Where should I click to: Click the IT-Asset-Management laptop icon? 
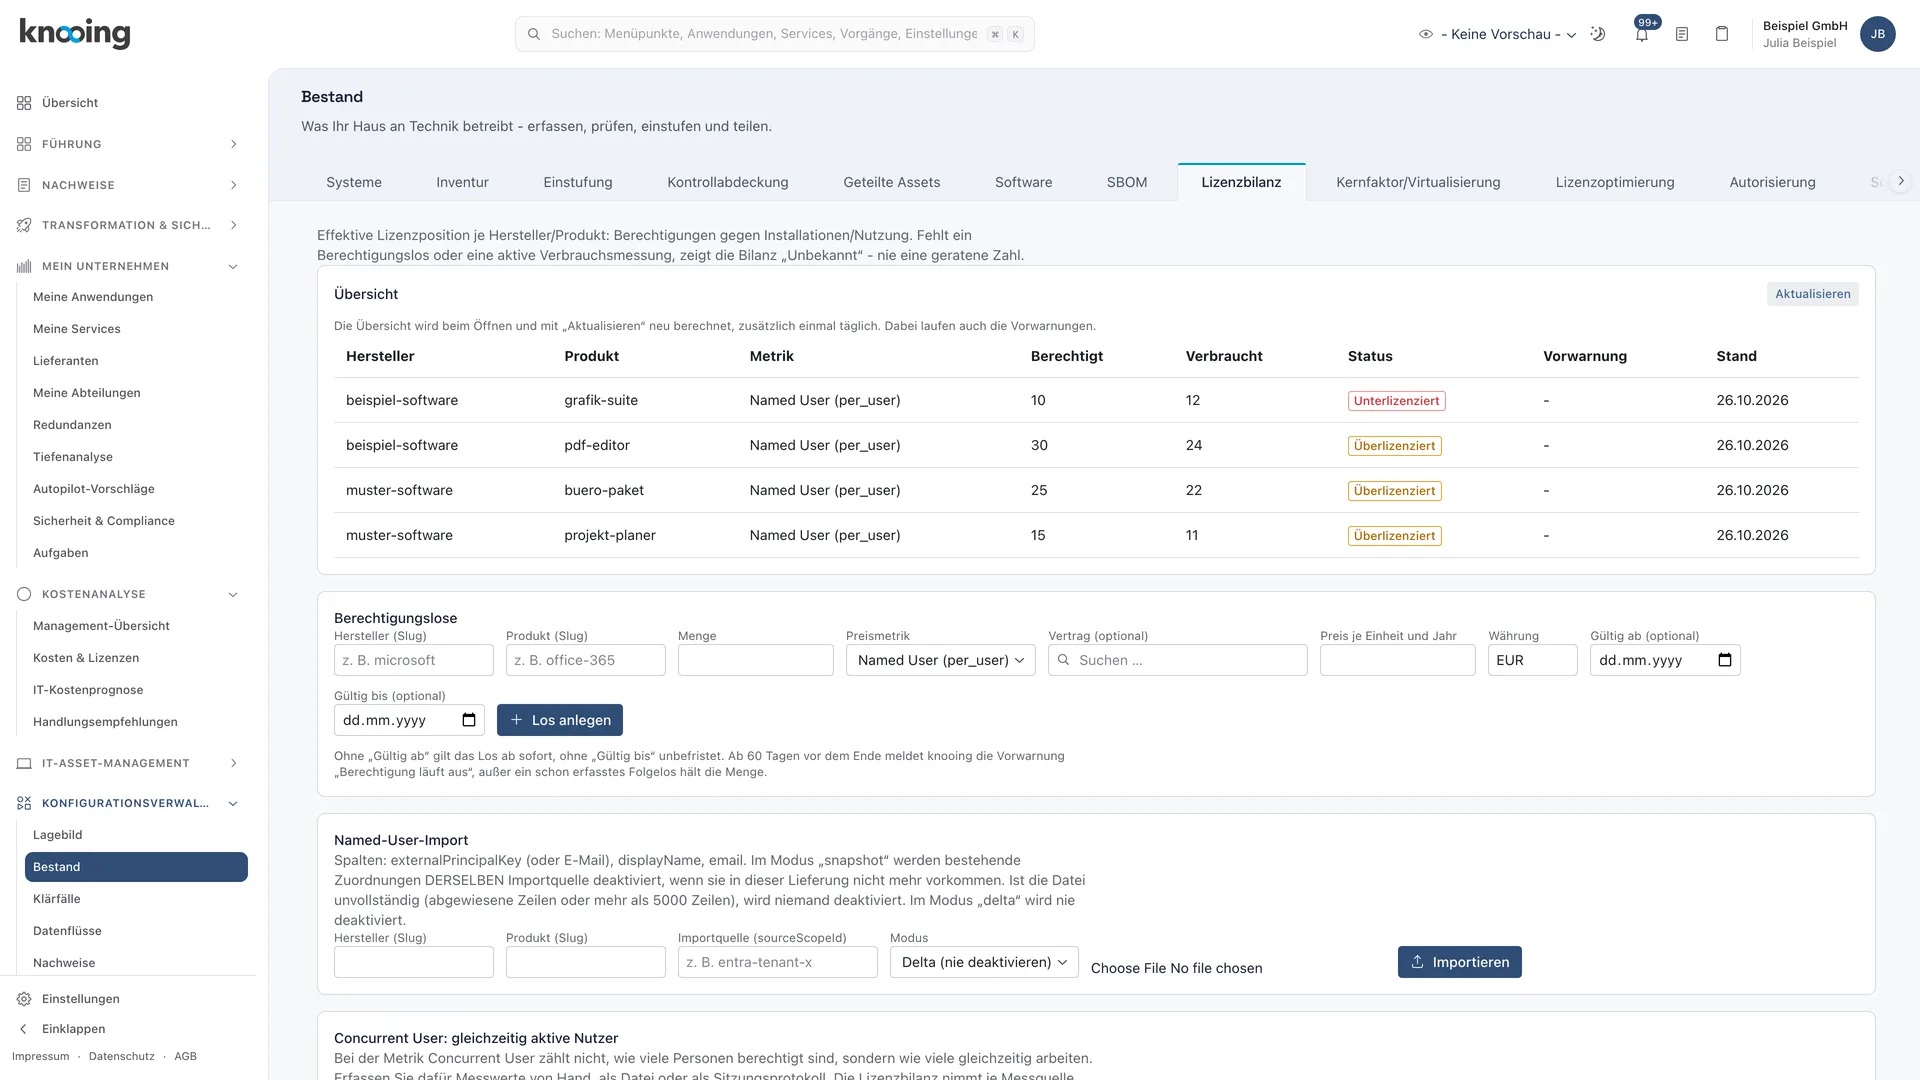tap(24, 763)
